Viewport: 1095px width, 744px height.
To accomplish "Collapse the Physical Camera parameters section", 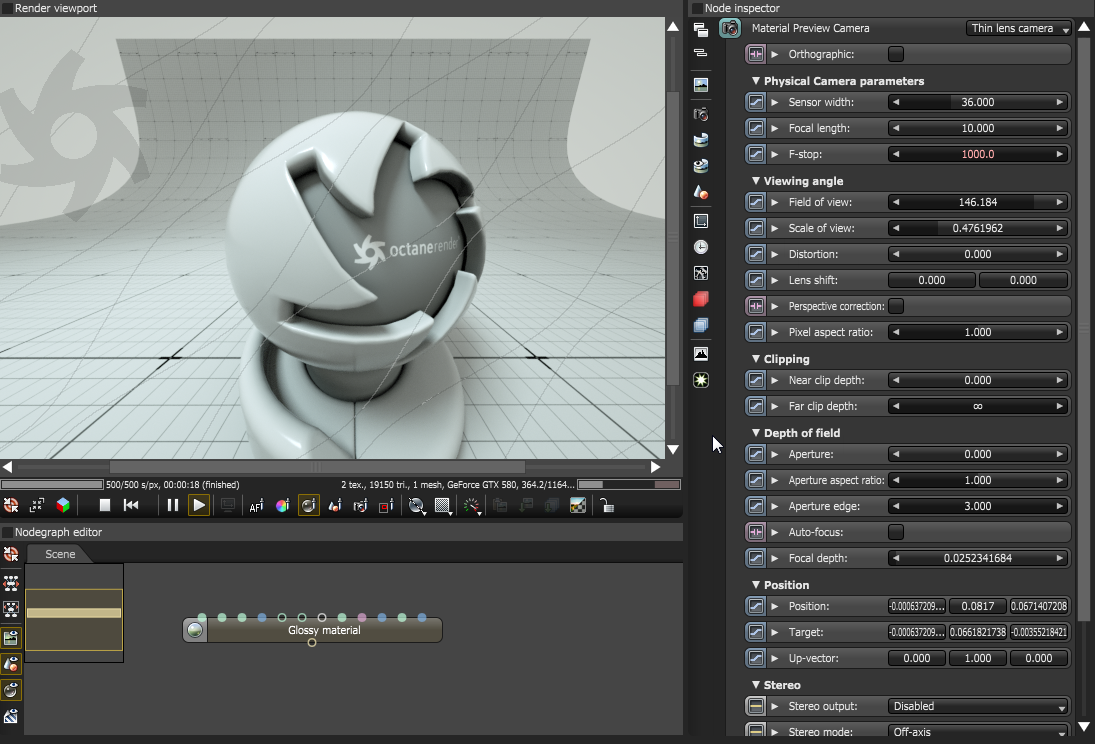I will point(756,81).
